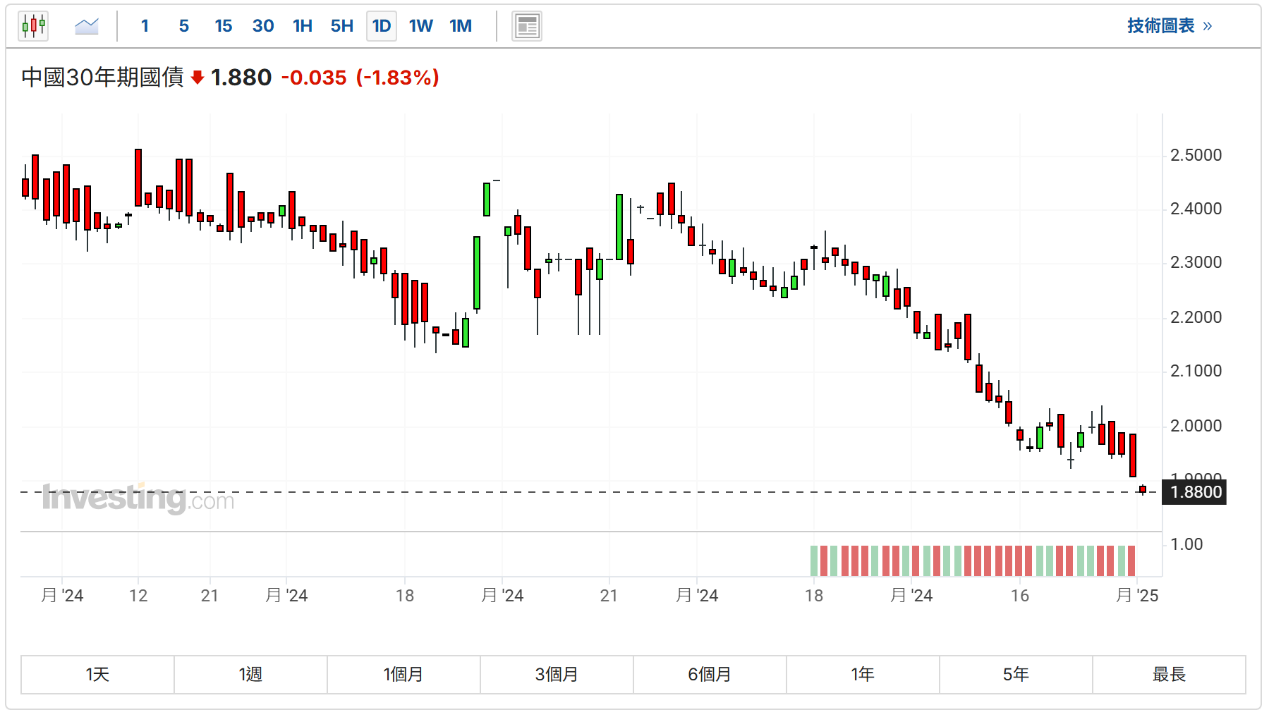Click the latest red candle near 1.88
The height and width of the screenshot is (717, 1269).
(1143, 489)
